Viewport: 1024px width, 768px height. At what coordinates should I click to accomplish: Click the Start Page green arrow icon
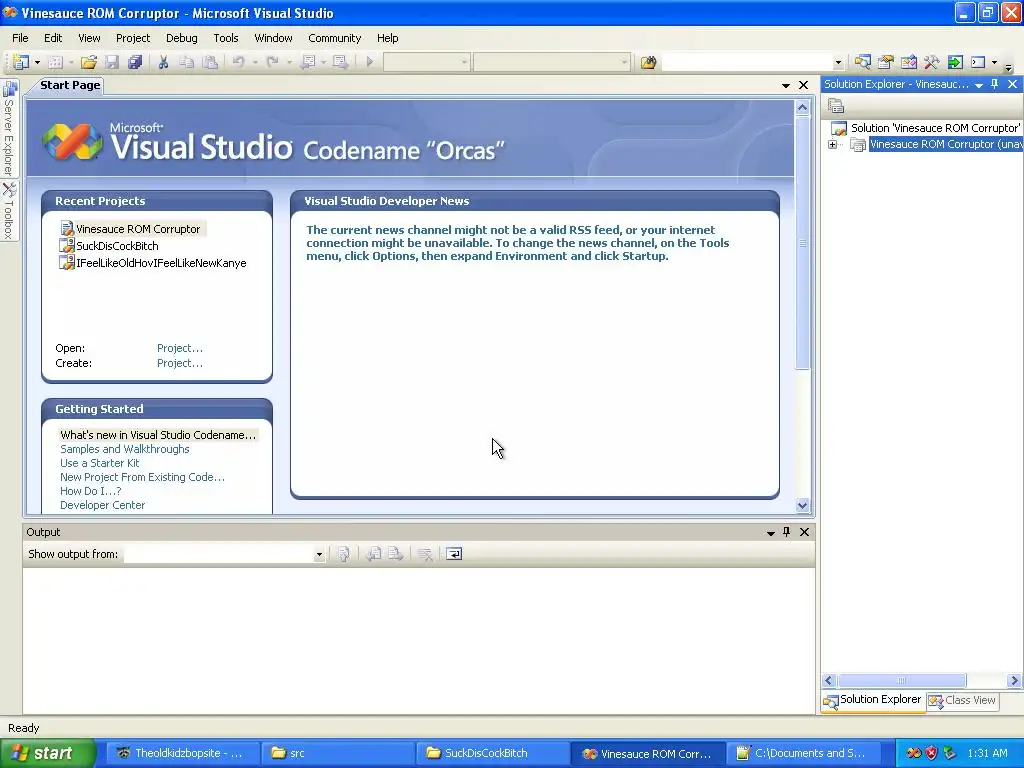coord(955,62)
